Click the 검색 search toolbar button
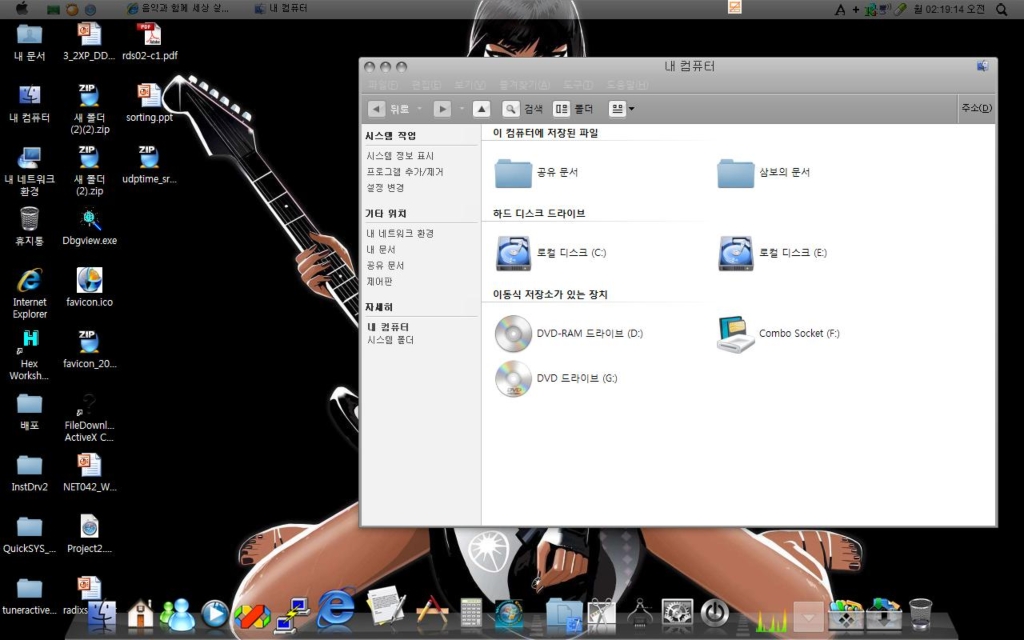Image resolution: width=1024 pixels, height=640 pixels. click(522, 109)
